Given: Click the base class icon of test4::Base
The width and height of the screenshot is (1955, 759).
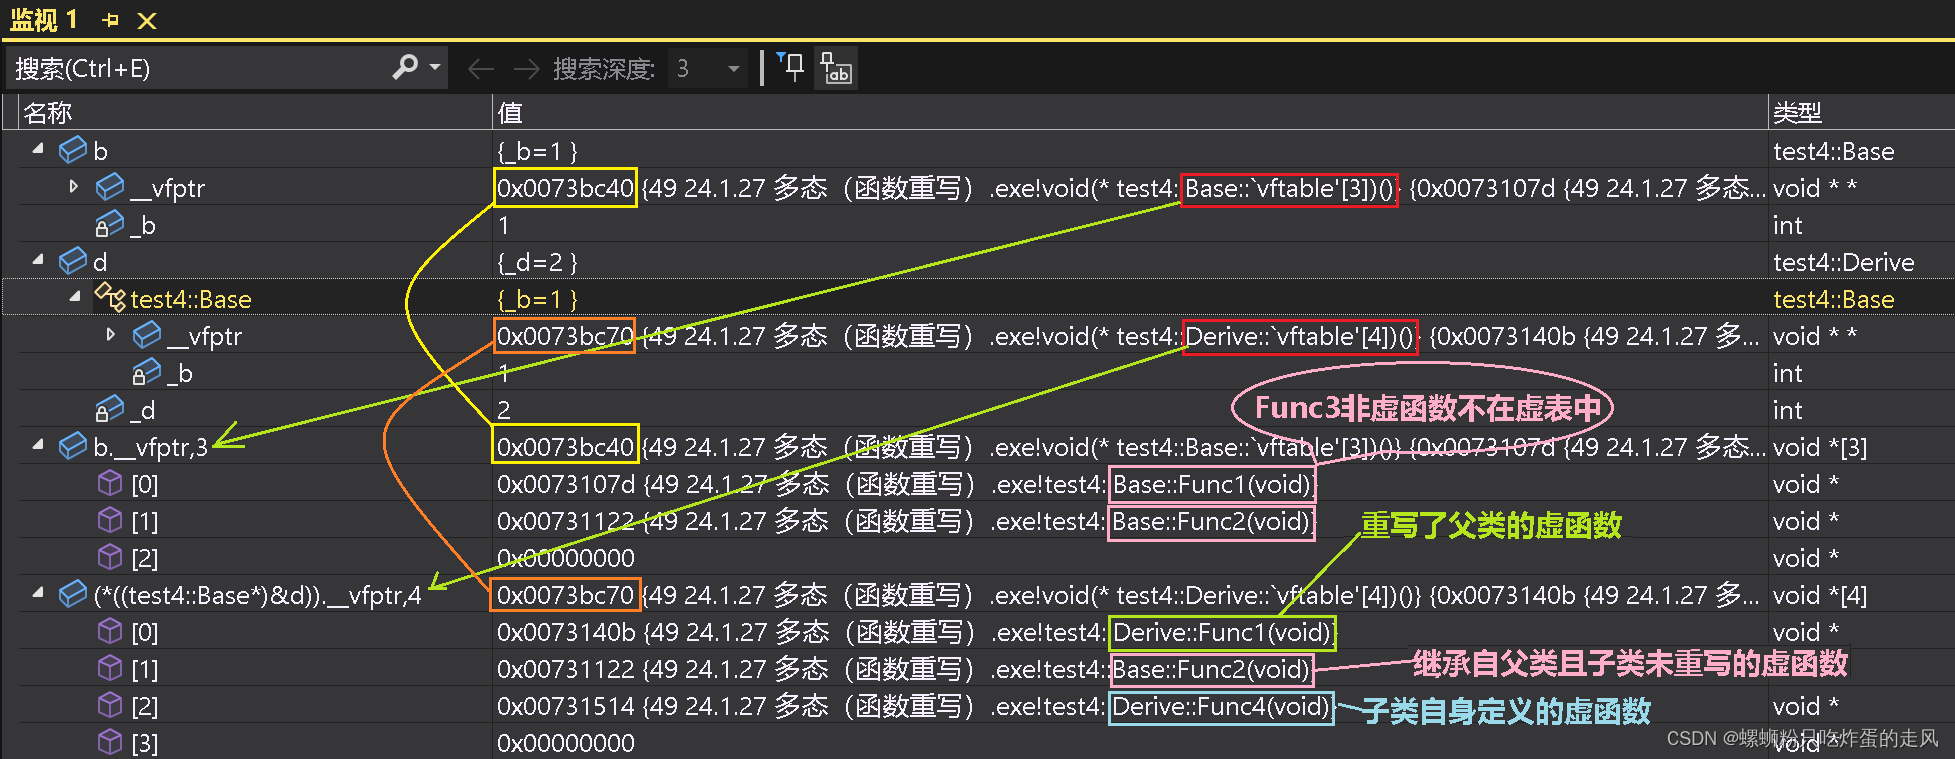Looking at the screenshot, I should pos(110,297).
